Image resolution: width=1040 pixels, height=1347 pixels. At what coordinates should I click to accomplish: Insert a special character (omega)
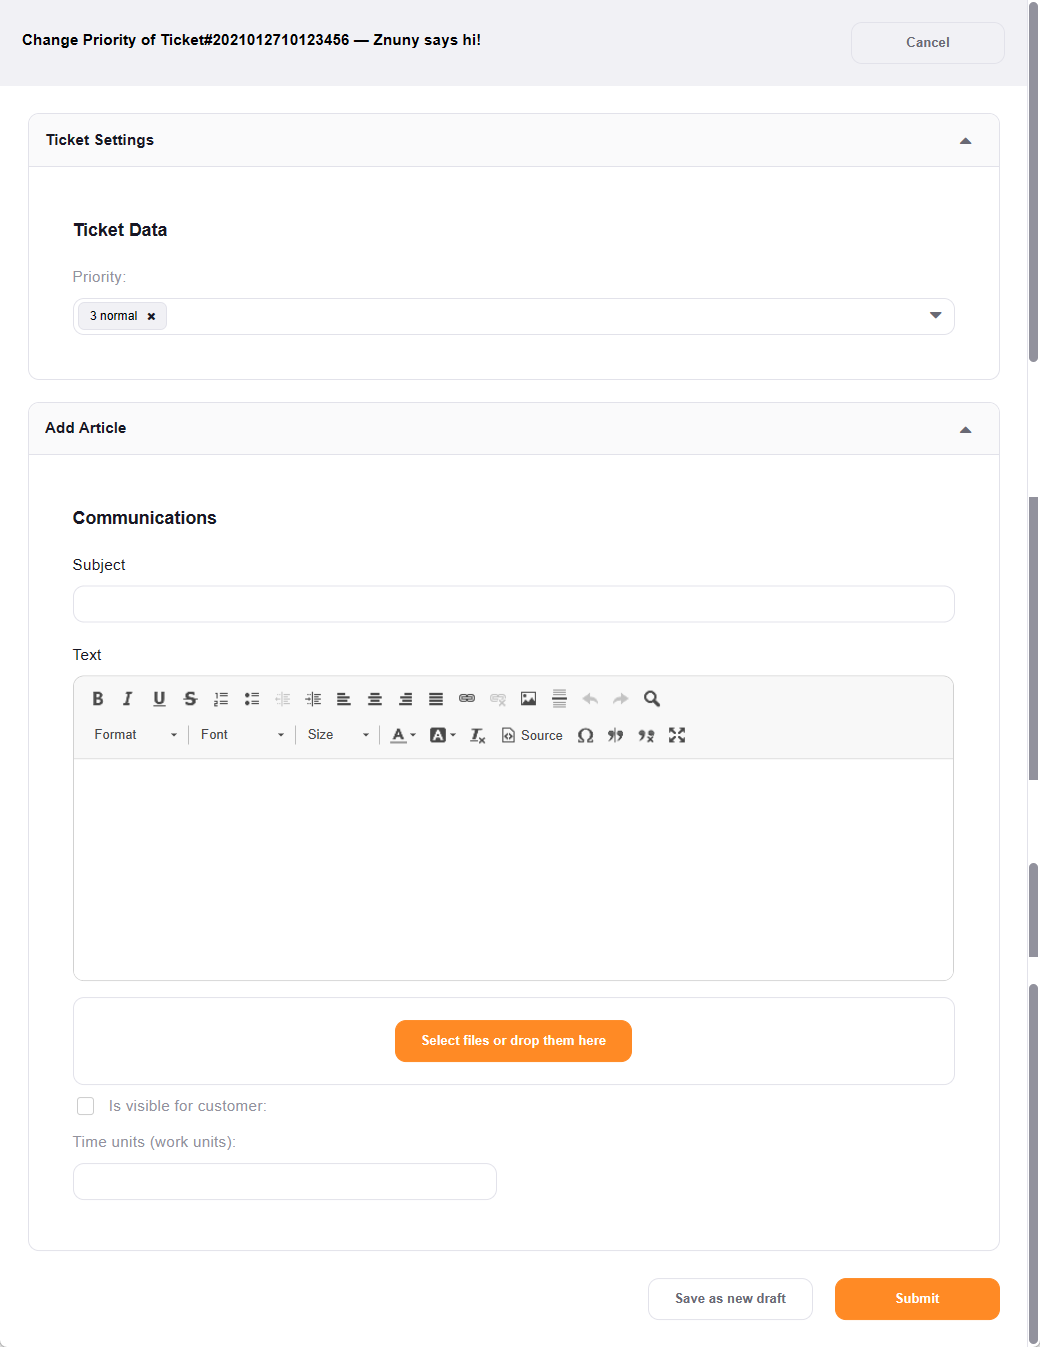[586, 735]
